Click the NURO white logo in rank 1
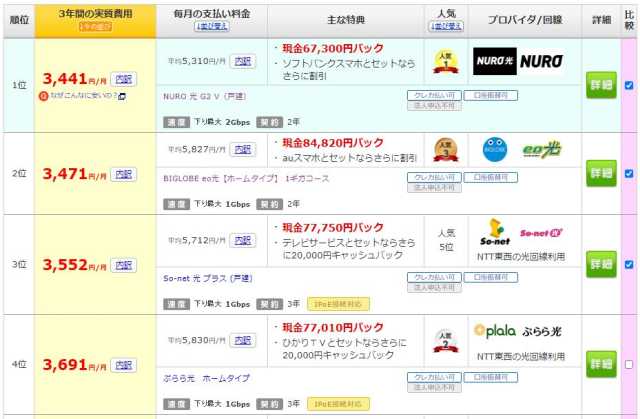The image size is (640, 419). [541, 61]
